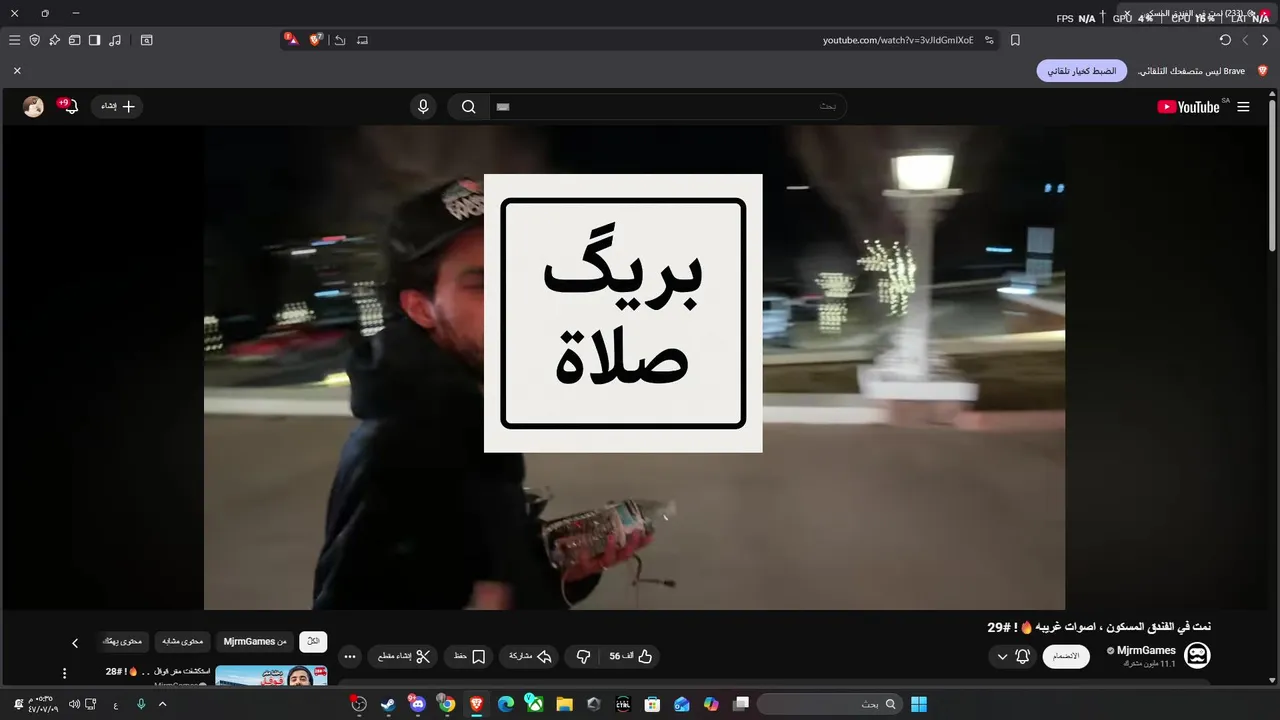Open Steam from taskbar

388,704
